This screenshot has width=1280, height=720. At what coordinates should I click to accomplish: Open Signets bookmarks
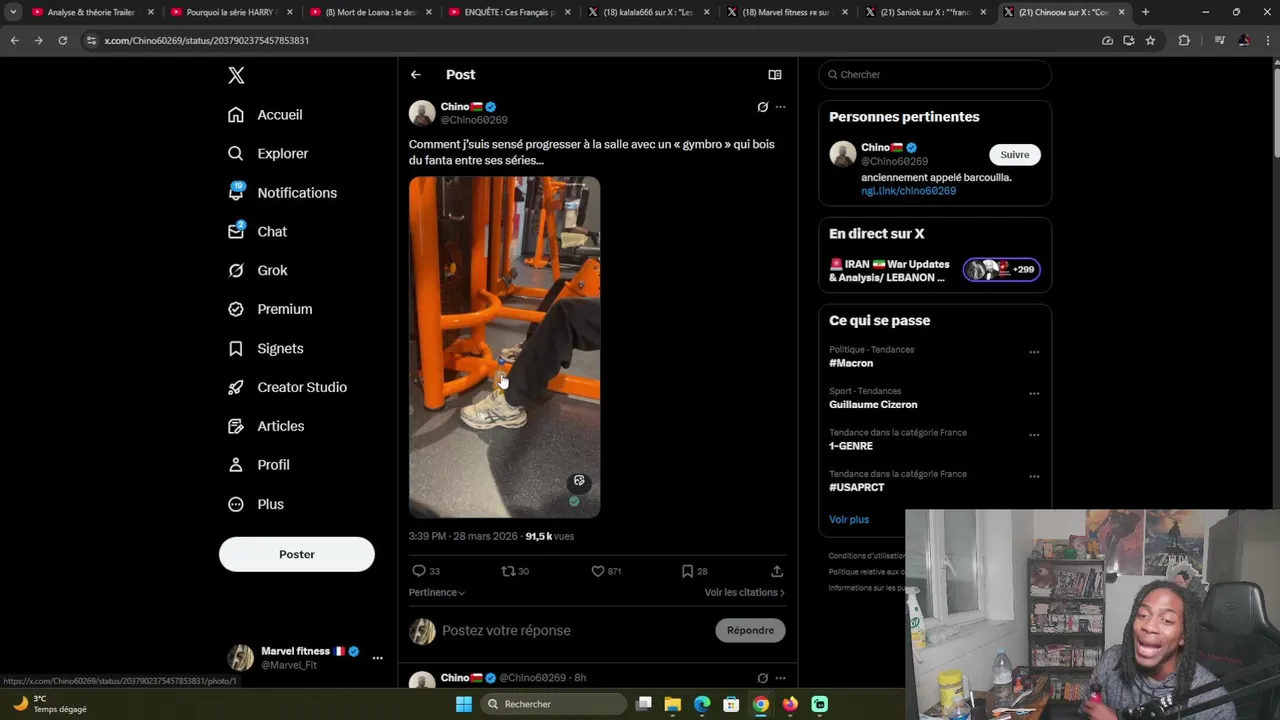click(x=265, y=348)
